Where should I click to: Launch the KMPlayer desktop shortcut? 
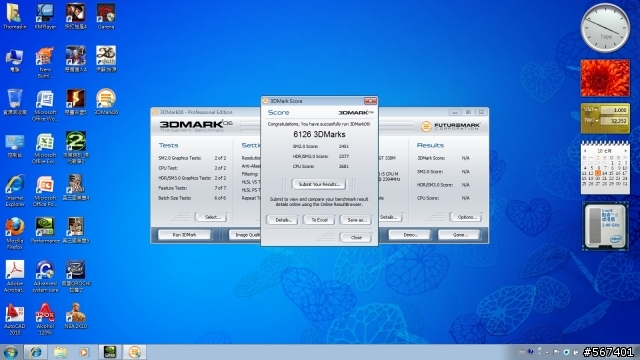[45, 16]
